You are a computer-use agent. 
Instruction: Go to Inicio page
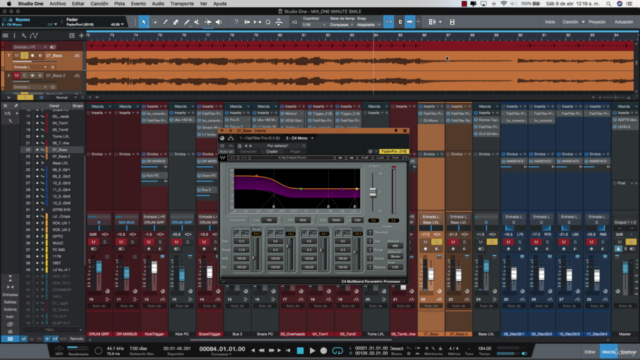pos(550,22)
